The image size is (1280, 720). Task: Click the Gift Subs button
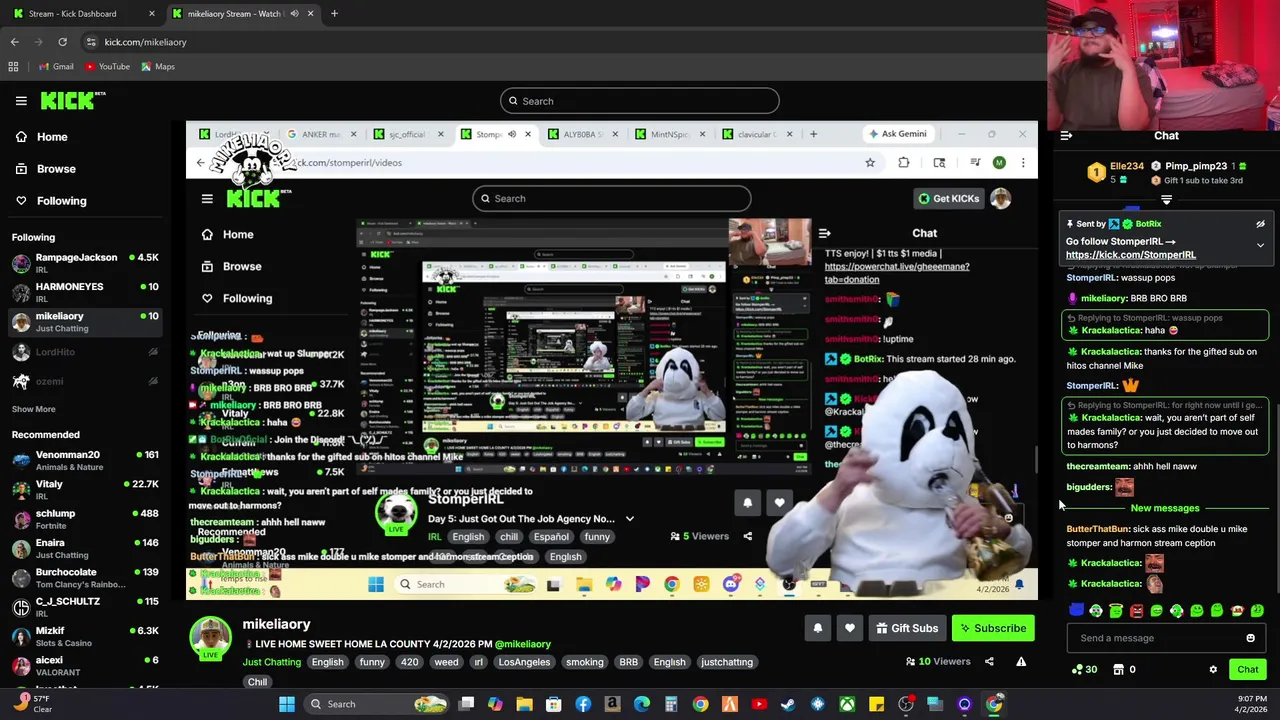[907, 628]
